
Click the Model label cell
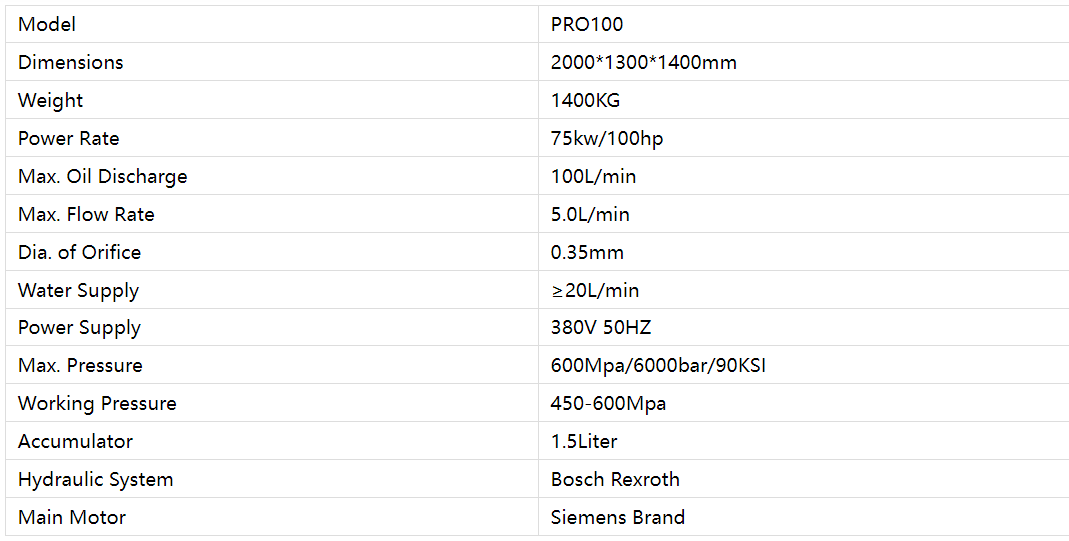click(x=47, y=24)
